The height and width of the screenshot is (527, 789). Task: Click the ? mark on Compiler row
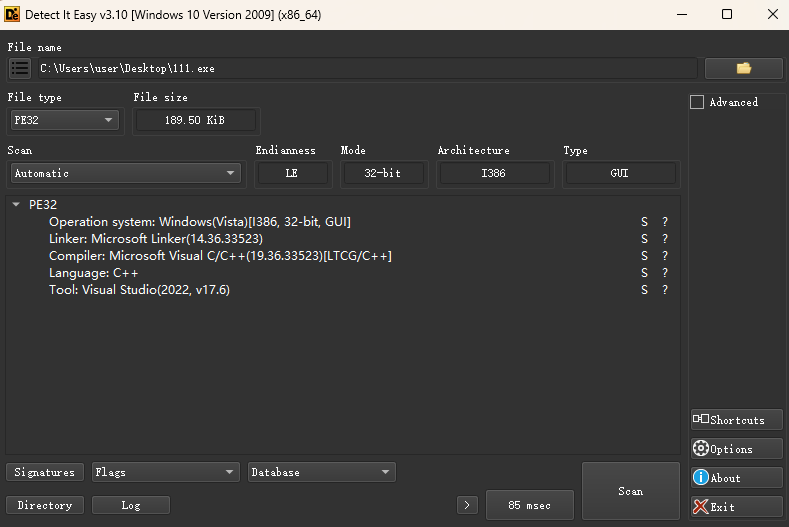pyautogui.click(x=665, y=256)
